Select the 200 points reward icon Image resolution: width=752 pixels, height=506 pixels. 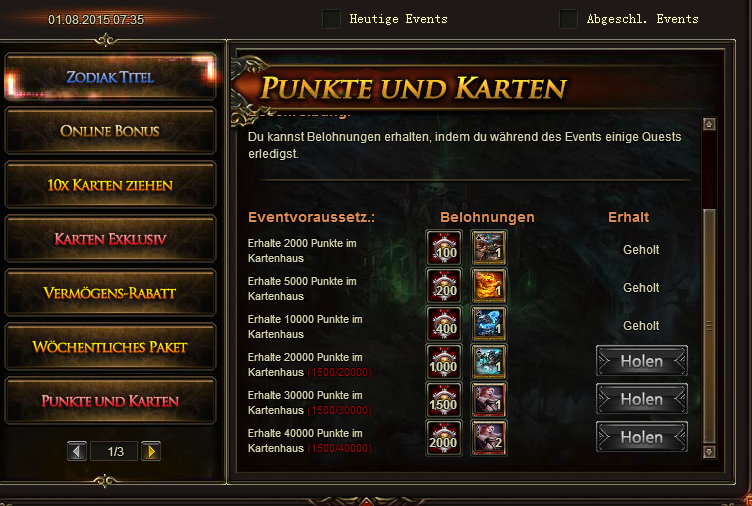pos(444,286)
